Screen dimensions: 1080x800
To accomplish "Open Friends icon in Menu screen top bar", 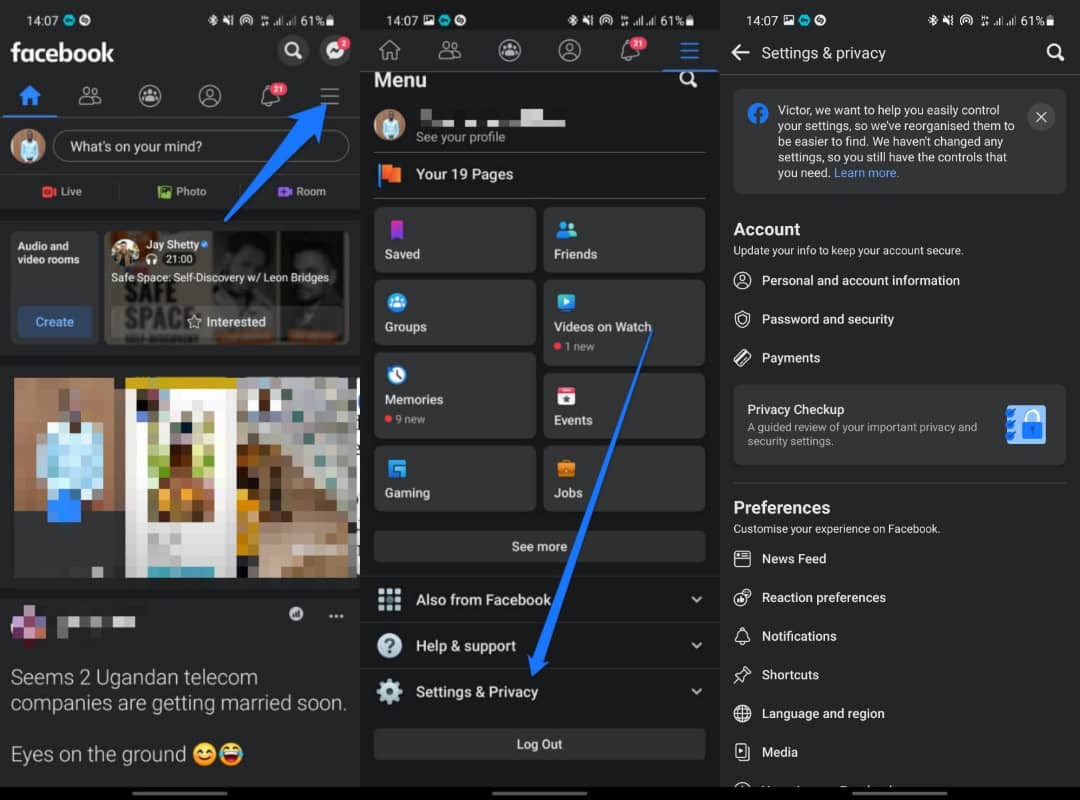I will pos(450,50).
